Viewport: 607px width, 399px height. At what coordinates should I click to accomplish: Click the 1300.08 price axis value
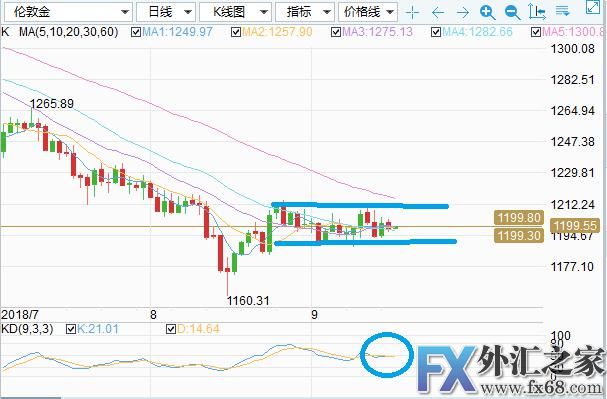click(573, 49)
